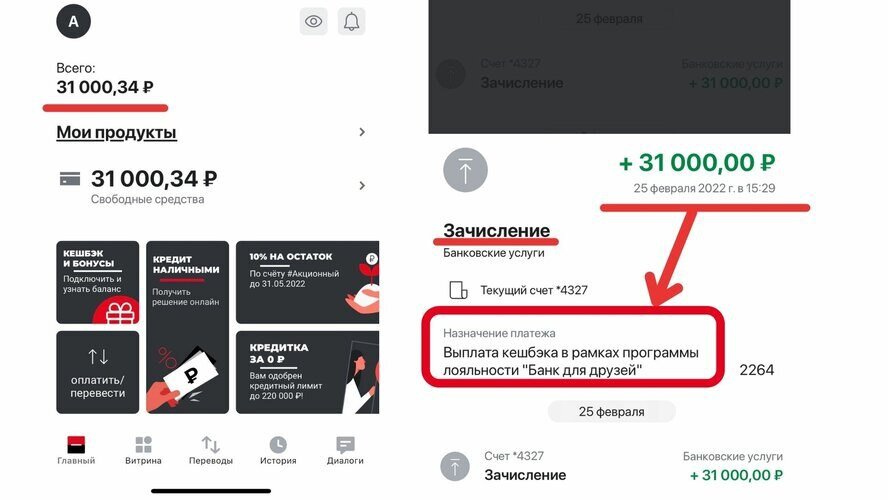
Task: Select the Текущий счет *4327 account row
Action: [x=518, y=290]
